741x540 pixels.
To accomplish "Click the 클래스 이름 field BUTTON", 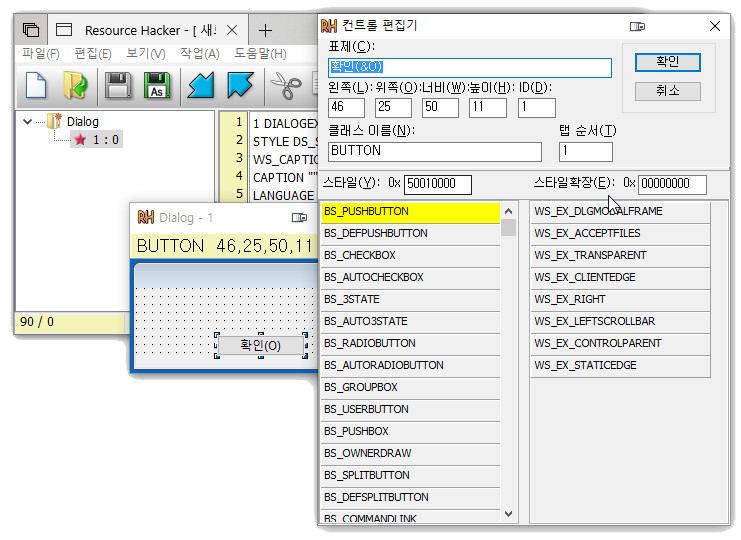I will (x=435, y=151).
